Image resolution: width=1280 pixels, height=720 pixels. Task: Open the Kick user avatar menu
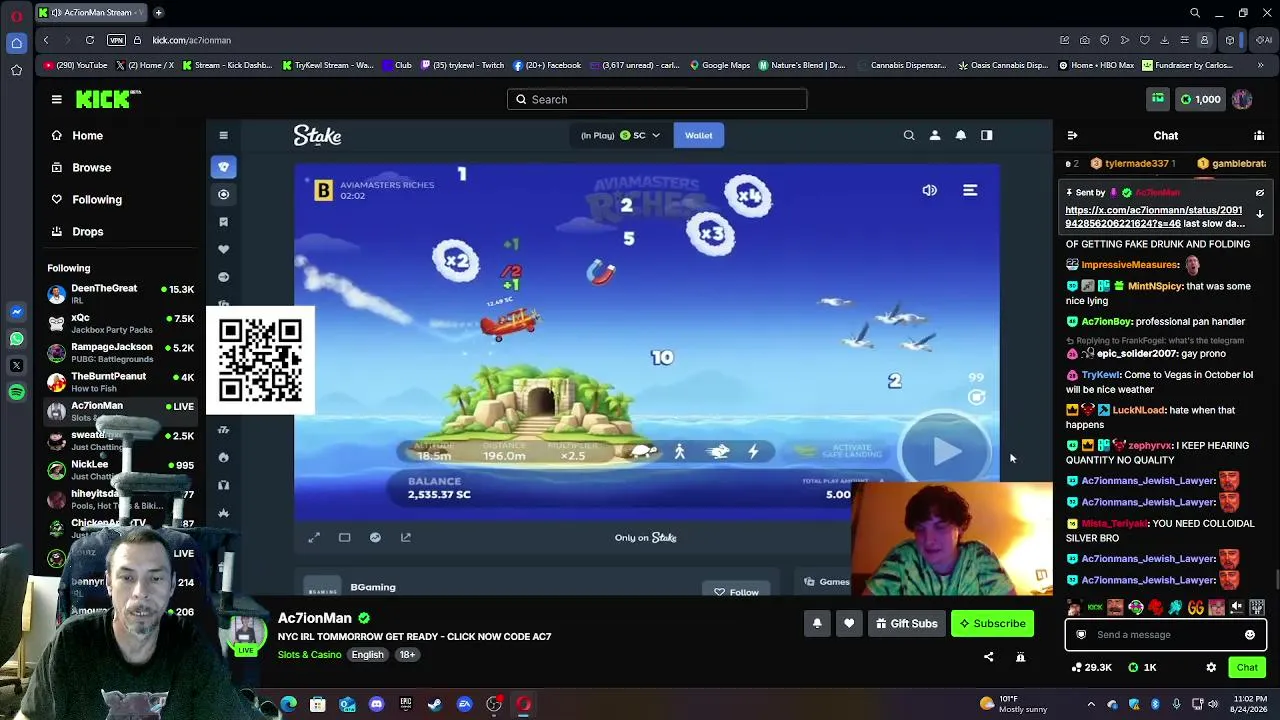[x=1242, y=99]
